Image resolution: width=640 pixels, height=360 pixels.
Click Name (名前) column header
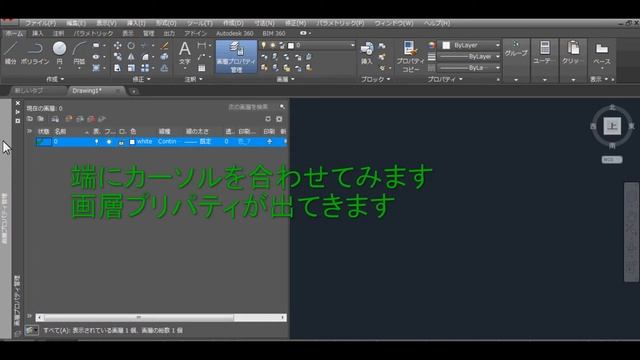pos(60,131)
